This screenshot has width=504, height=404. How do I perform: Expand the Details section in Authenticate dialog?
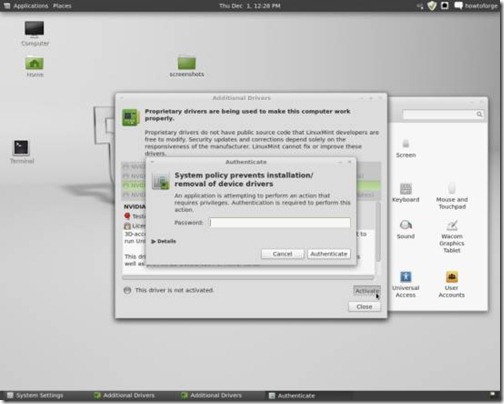pyautogui.click(x=163, y=241)
